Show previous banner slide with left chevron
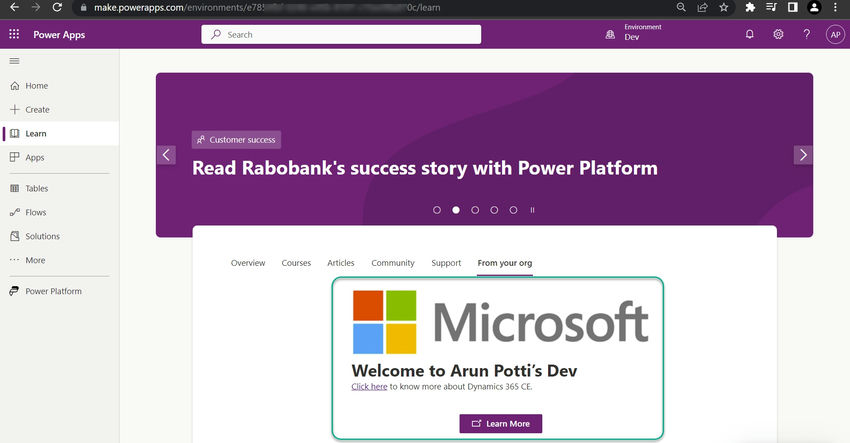This screenshot has height=443, width=850. click(x=166, y=155)
